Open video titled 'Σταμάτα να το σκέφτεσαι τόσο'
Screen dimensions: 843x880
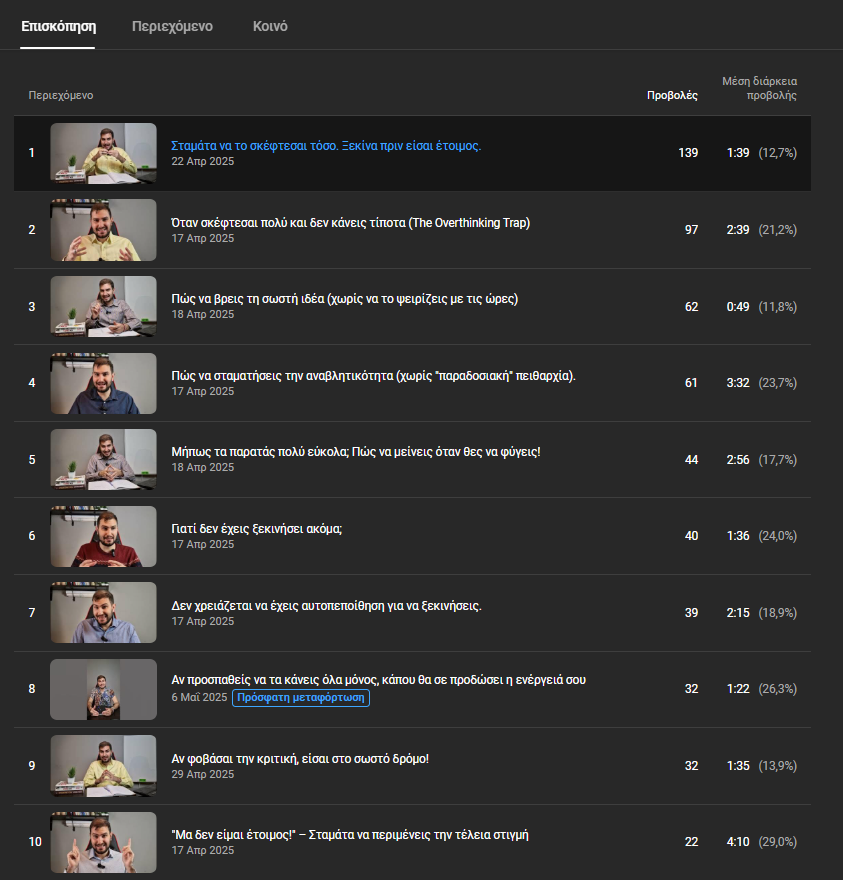coord(326,145)
